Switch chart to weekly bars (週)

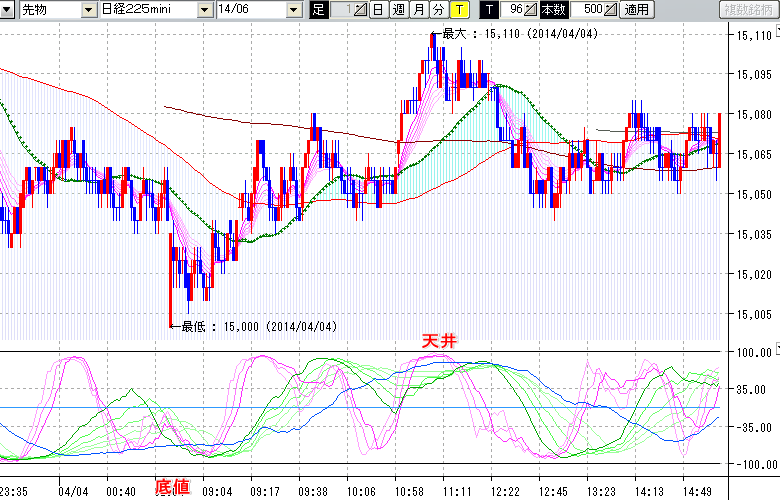pos(398,10)
